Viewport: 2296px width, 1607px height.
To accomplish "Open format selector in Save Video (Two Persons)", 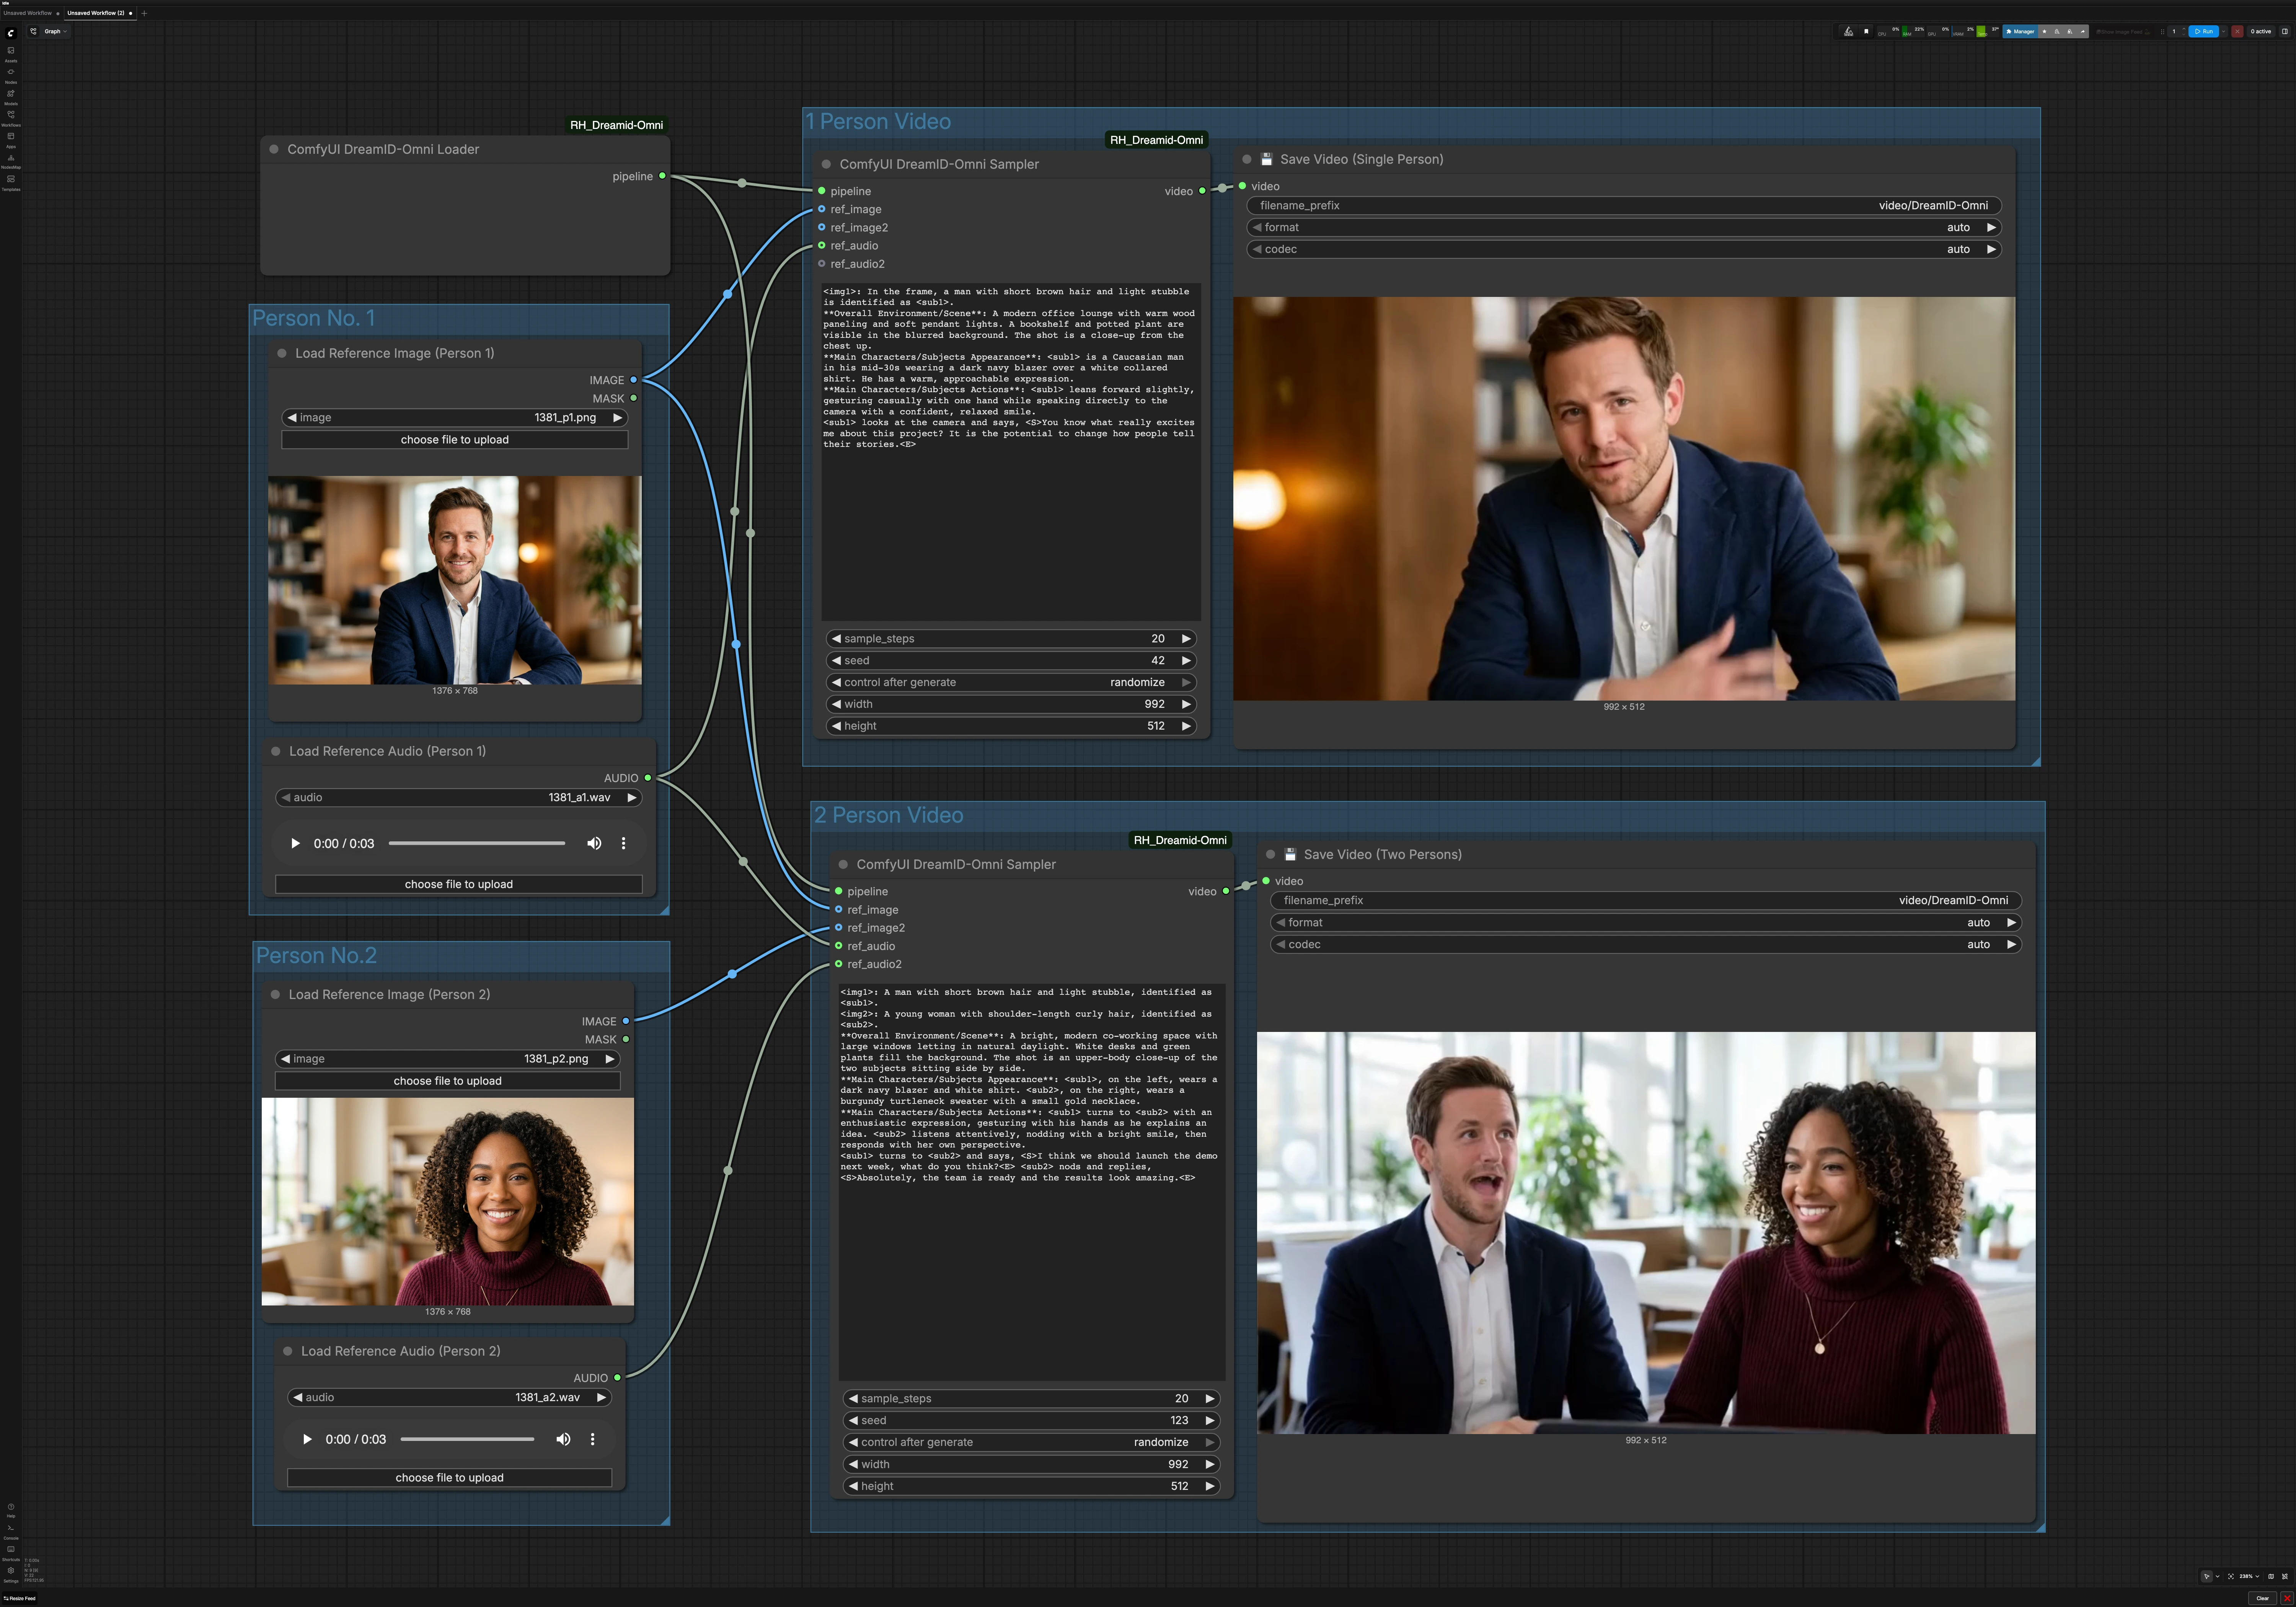I will 1646,922.
